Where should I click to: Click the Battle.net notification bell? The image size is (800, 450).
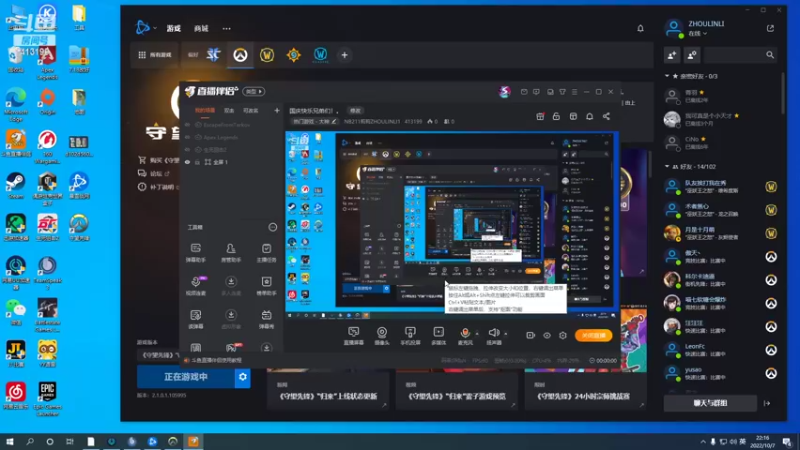640,29
